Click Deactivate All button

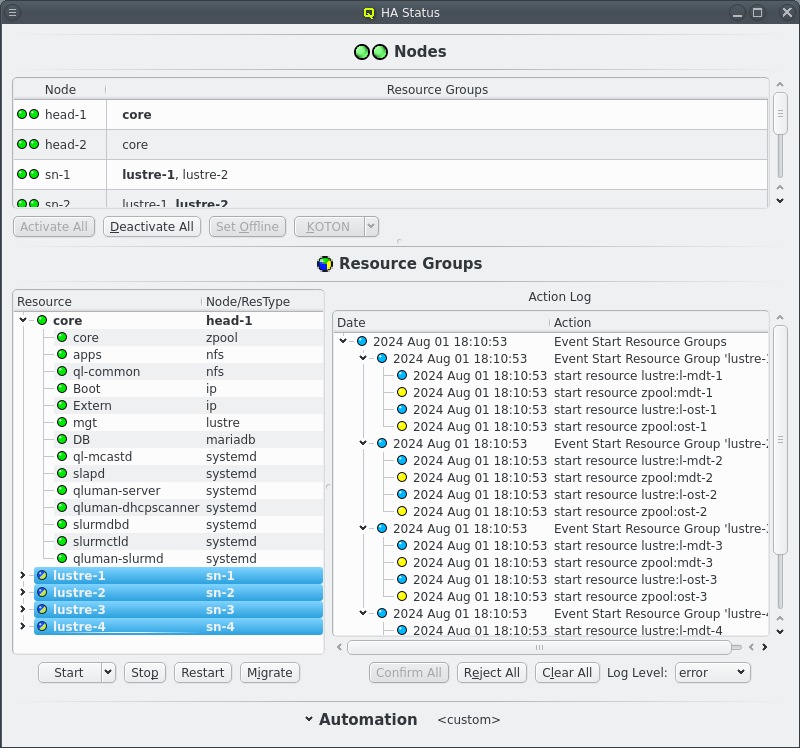pos(152,227)
